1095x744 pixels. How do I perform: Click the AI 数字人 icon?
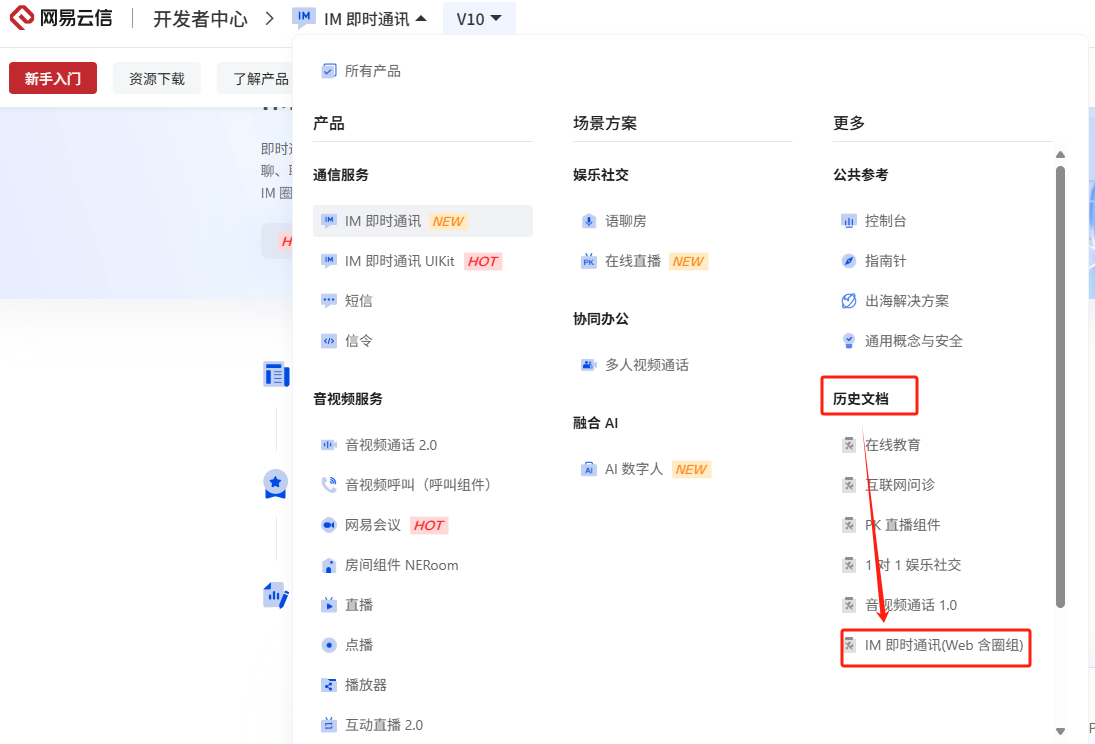coord(589,469)
